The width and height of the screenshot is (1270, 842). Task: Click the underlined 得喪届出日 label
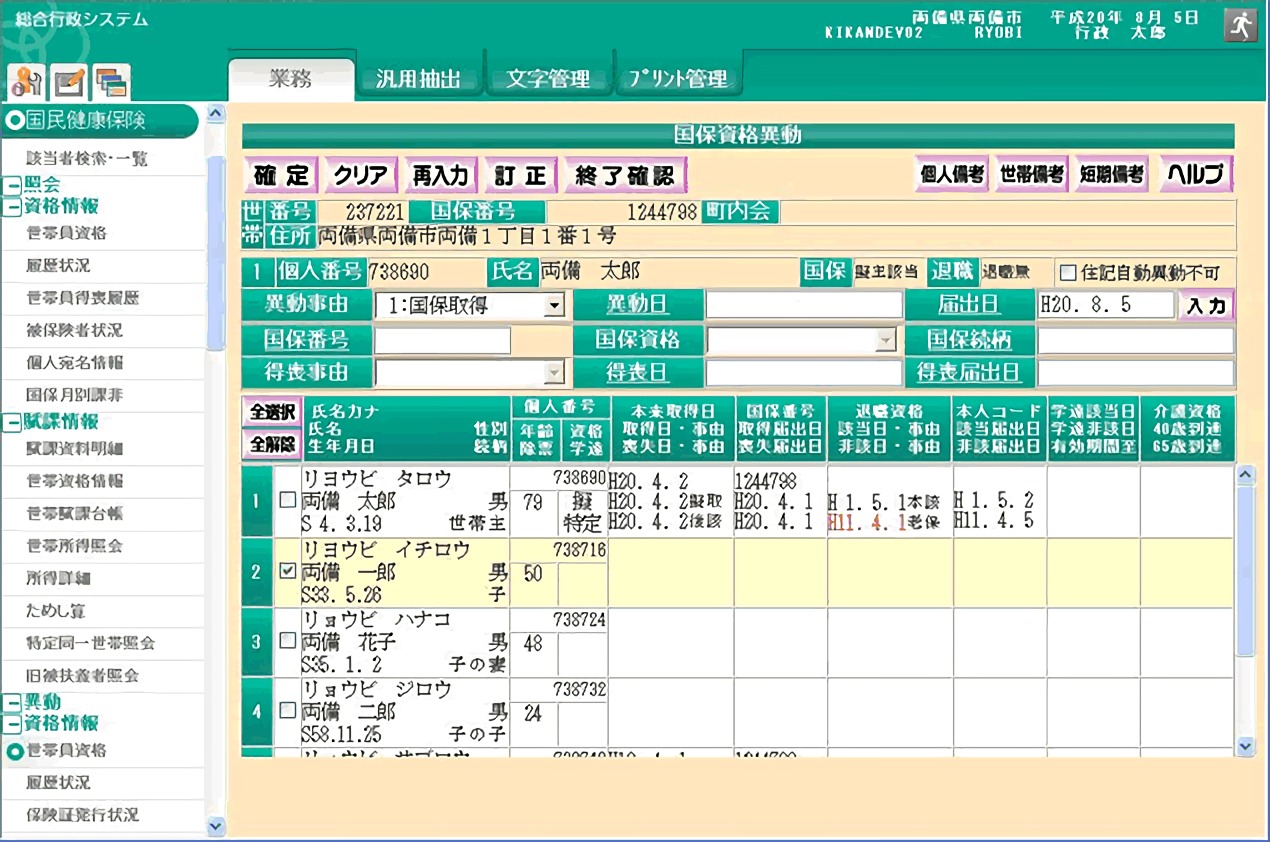[x=969, y=373]
